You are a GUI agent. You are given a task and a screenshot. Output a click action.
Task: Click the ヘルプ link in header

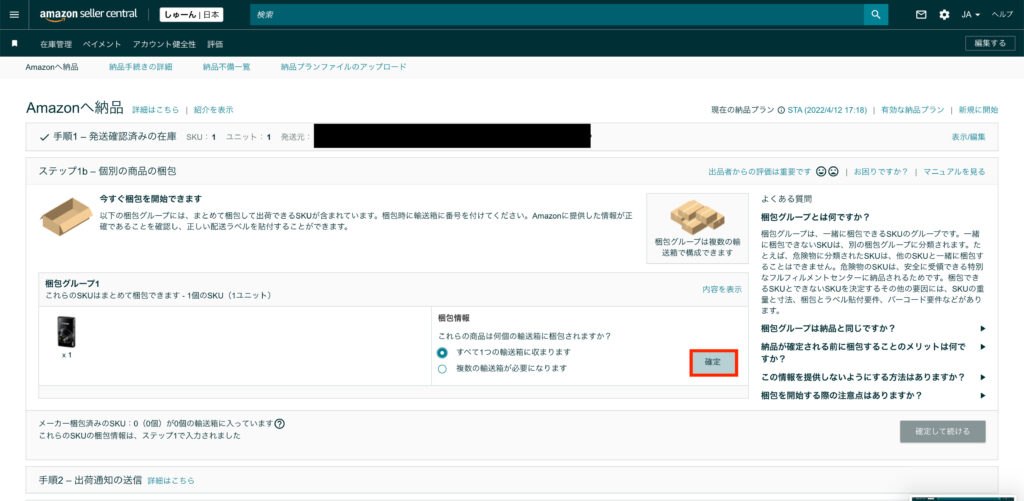point(1002,14)
